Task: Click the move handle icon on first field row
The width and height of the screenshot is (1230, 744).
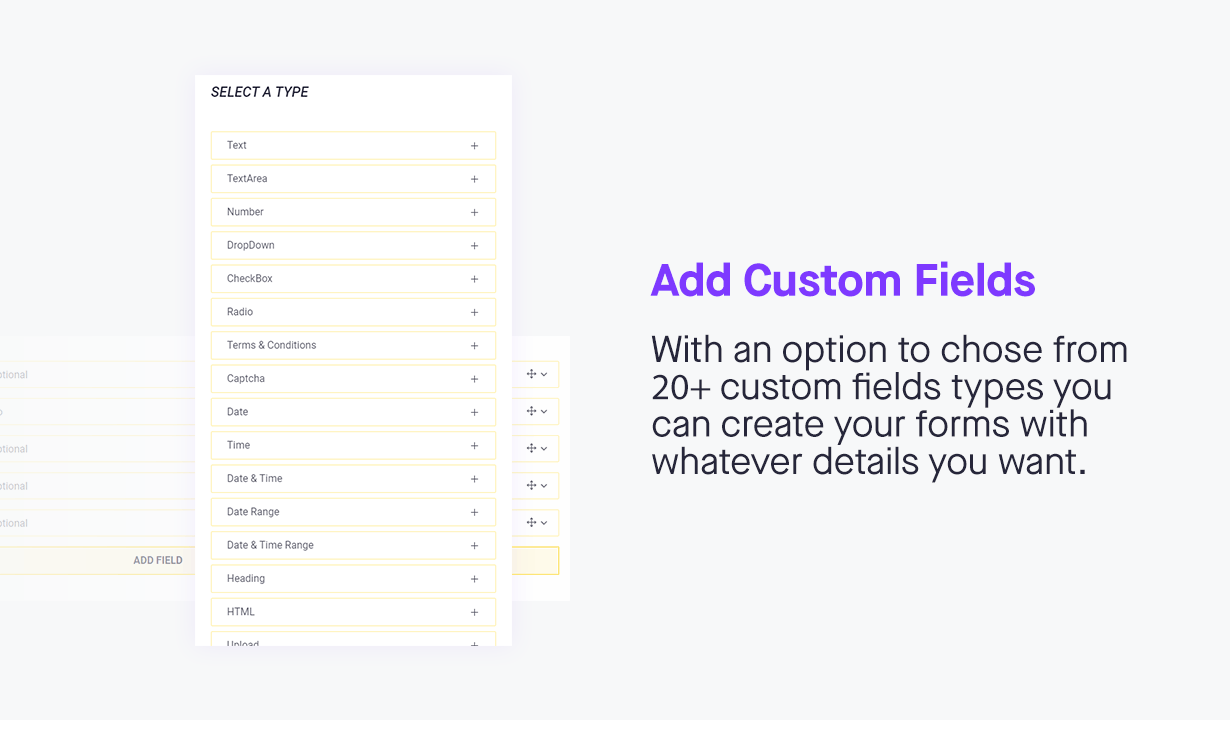Action: pyautogui.click(x=531, y=374)
